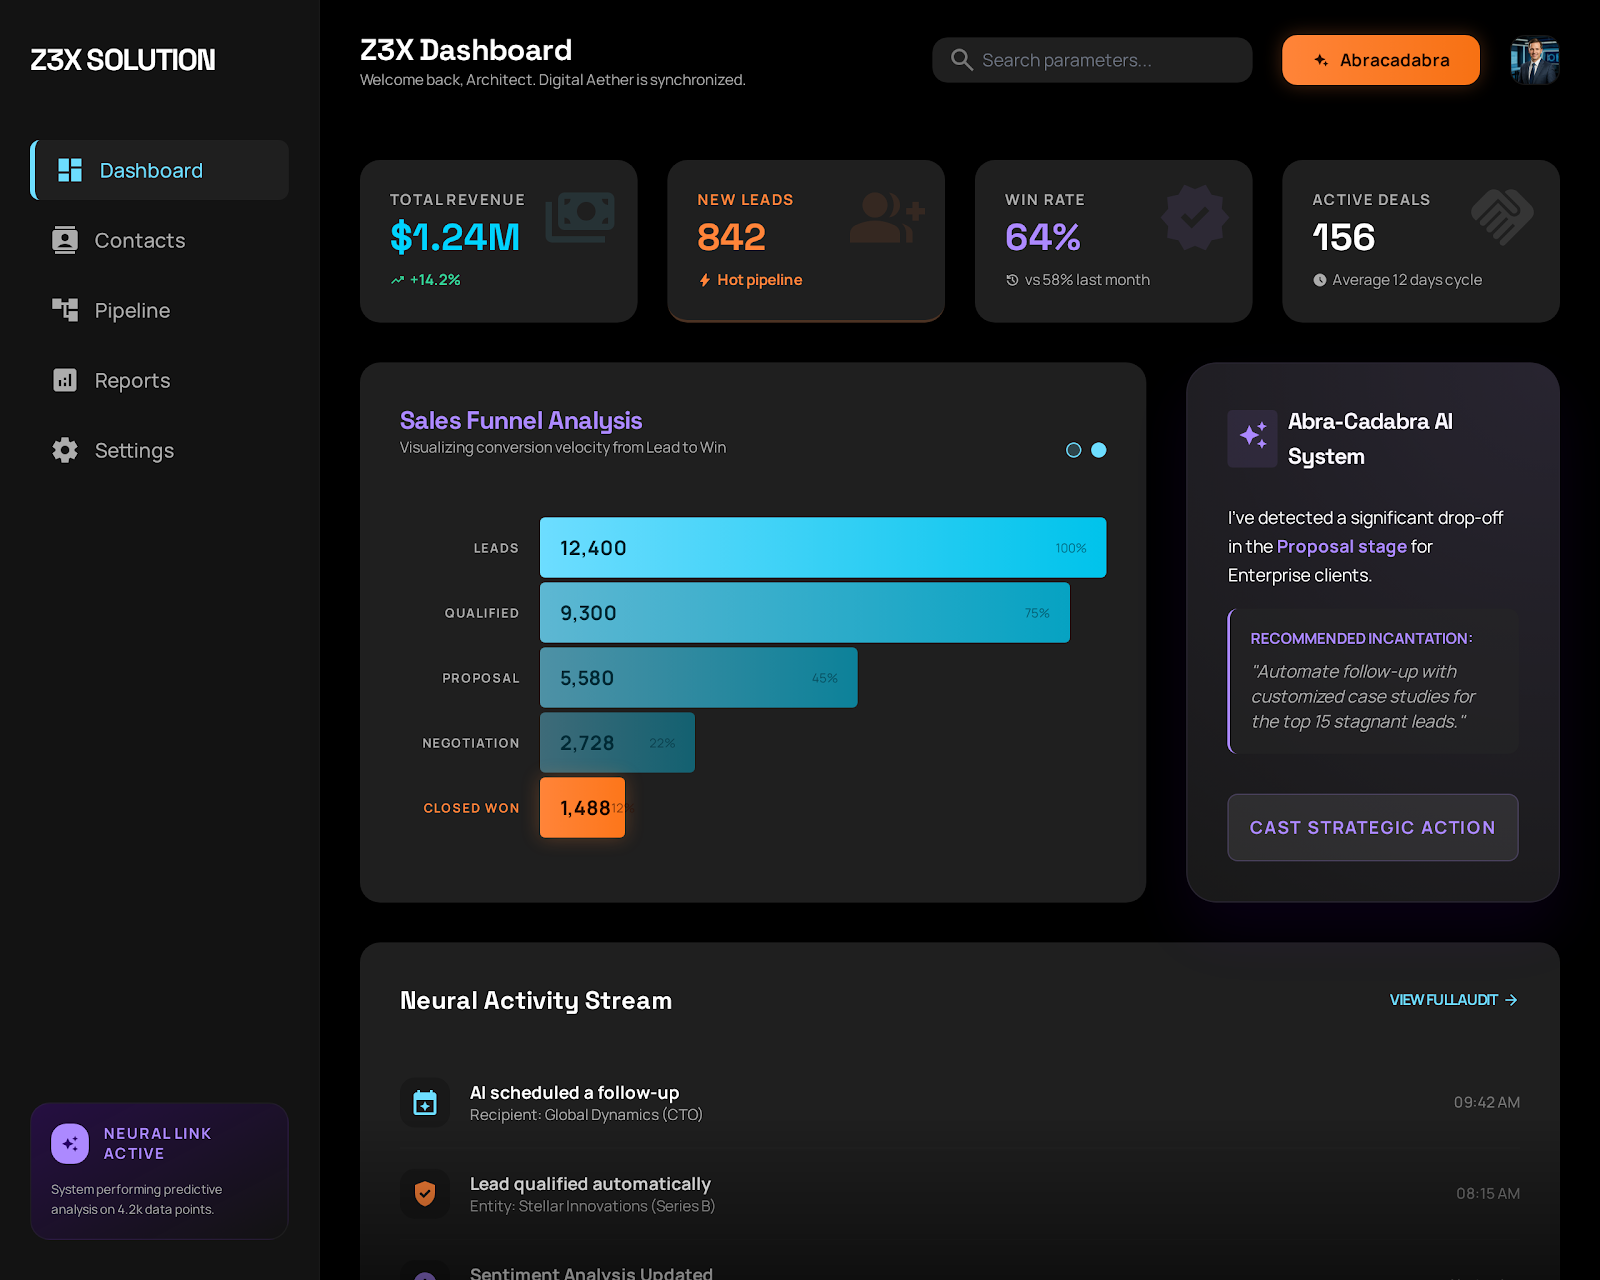Select the handshake icon on Active Deals card

(1503, 216)
